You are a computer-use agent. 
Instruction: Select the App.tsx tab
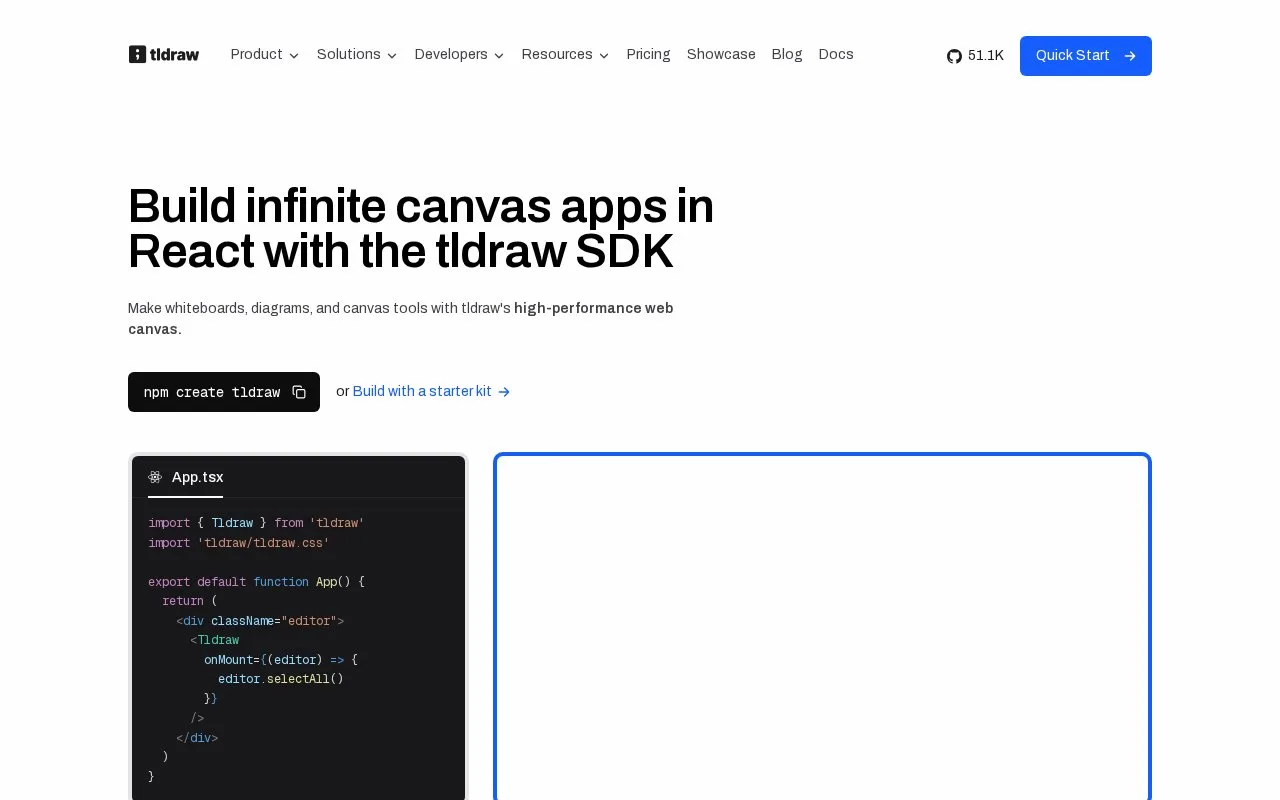pyautogui.click(x=186, y=477)
